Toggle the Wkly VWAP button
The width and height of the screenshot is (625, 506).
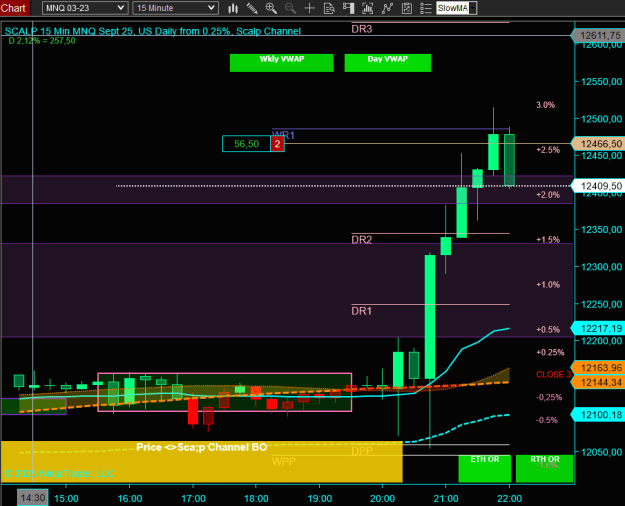point(281,63)
